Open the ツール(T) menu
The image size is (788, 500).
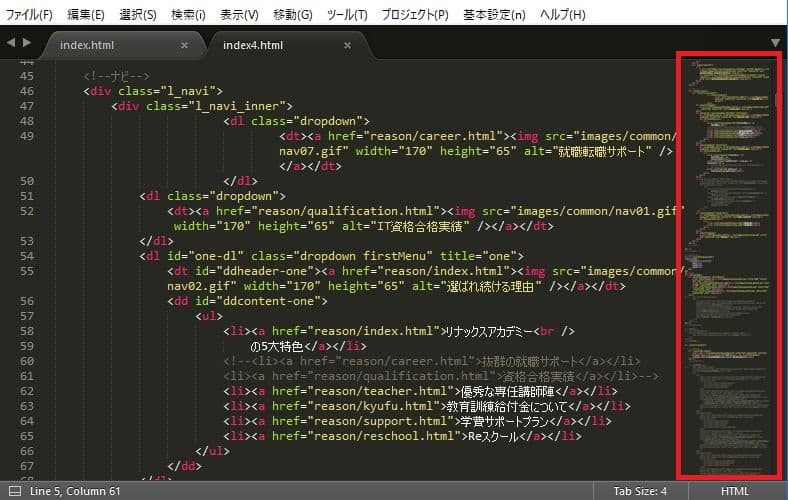(347, 15)
